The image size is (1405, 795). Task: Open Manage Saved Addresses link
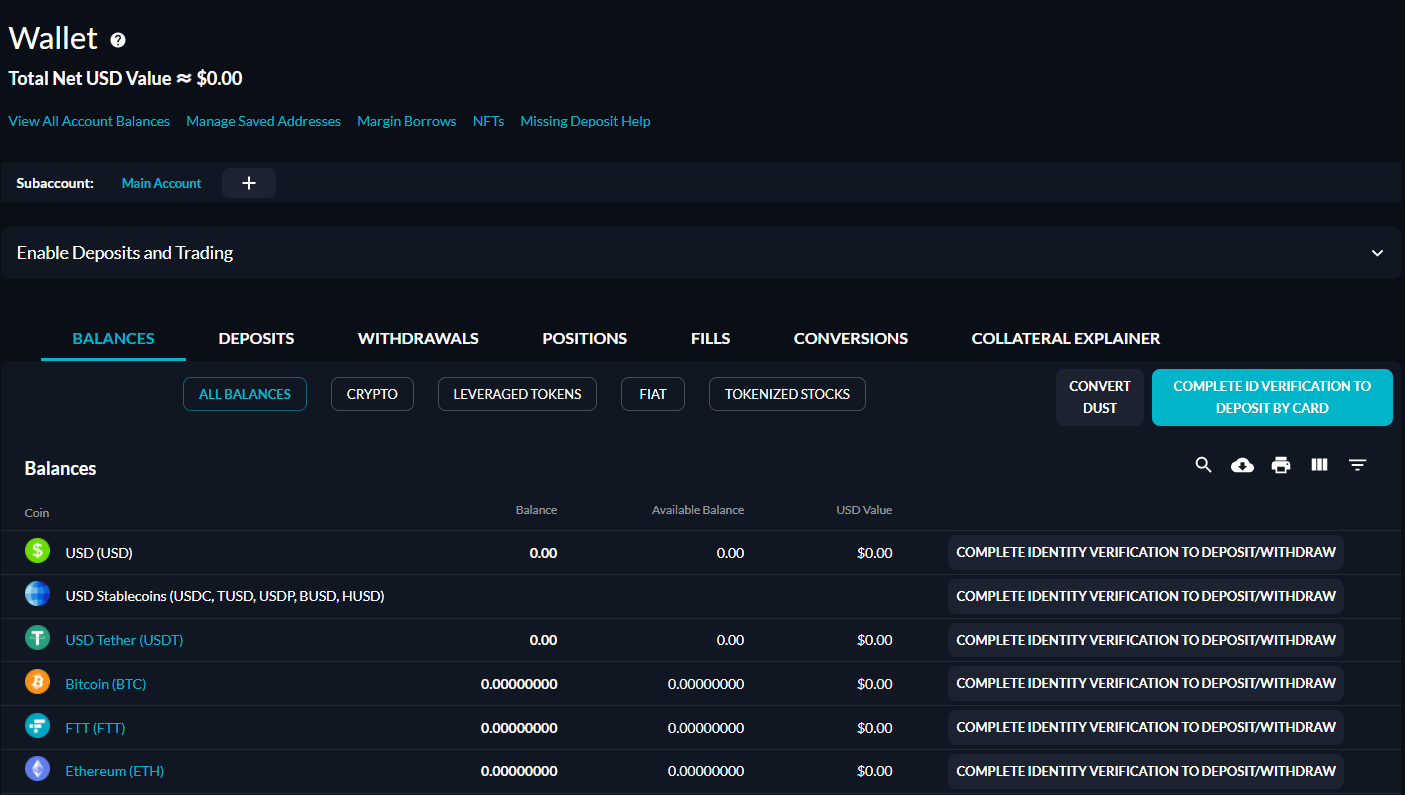pos(263,121)
